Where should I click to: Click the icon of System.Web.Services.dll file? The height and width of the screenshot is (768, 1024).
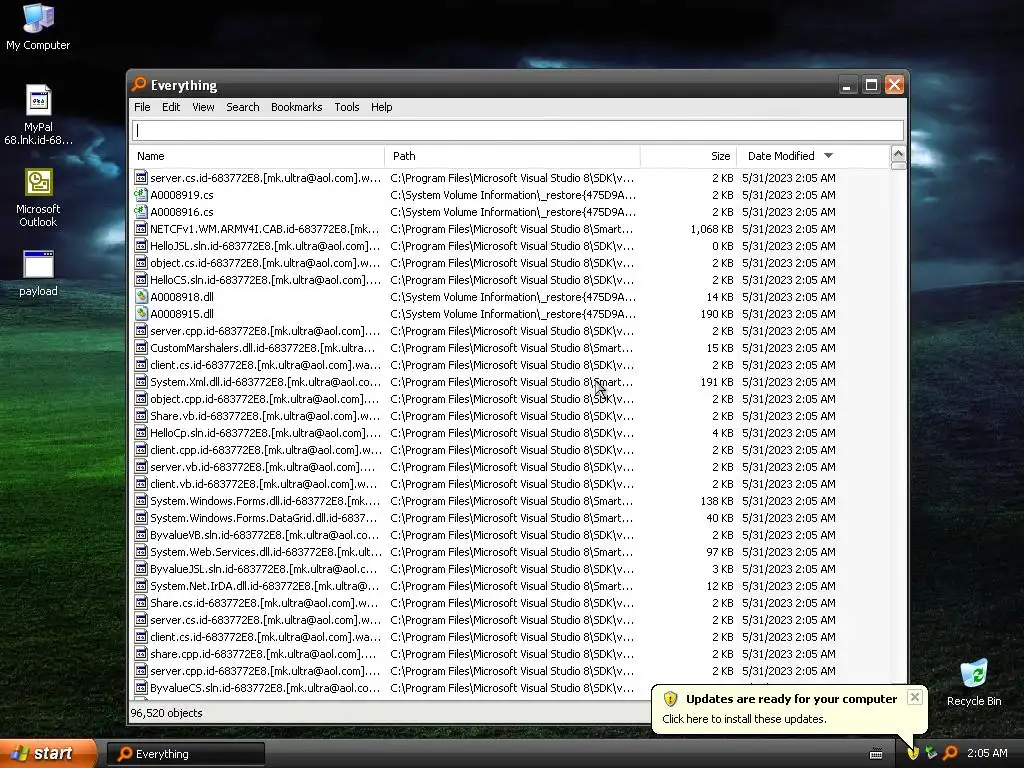click(x=140, y=551)
